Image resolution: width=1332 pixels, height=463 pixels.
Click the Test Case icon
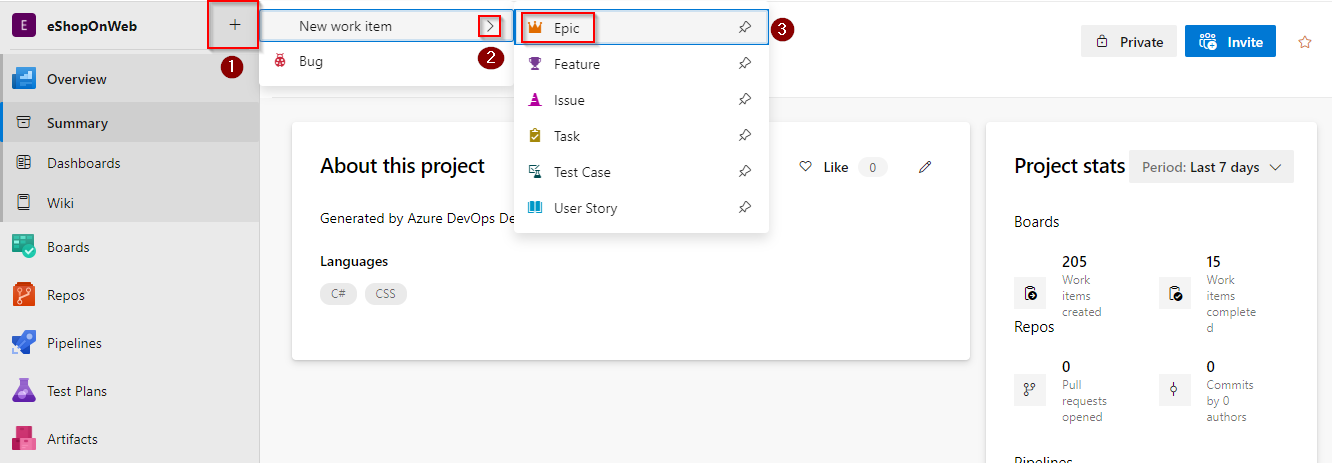(x=535, y=172)
